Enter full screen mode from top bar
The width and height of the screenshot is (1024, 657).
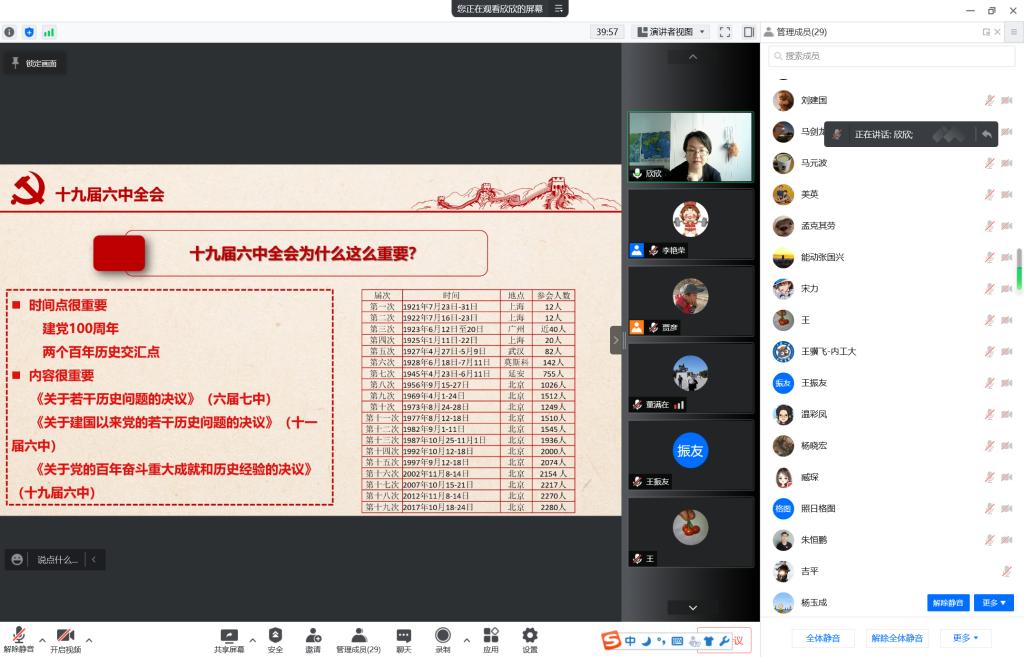coord(725,32)
